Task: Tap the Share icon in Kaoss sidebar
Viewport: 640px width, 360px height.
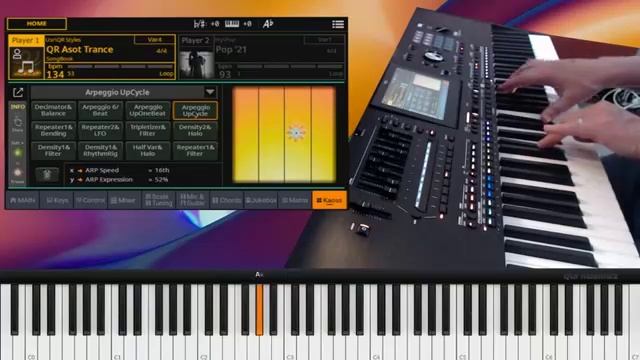Action: (18, 124)
